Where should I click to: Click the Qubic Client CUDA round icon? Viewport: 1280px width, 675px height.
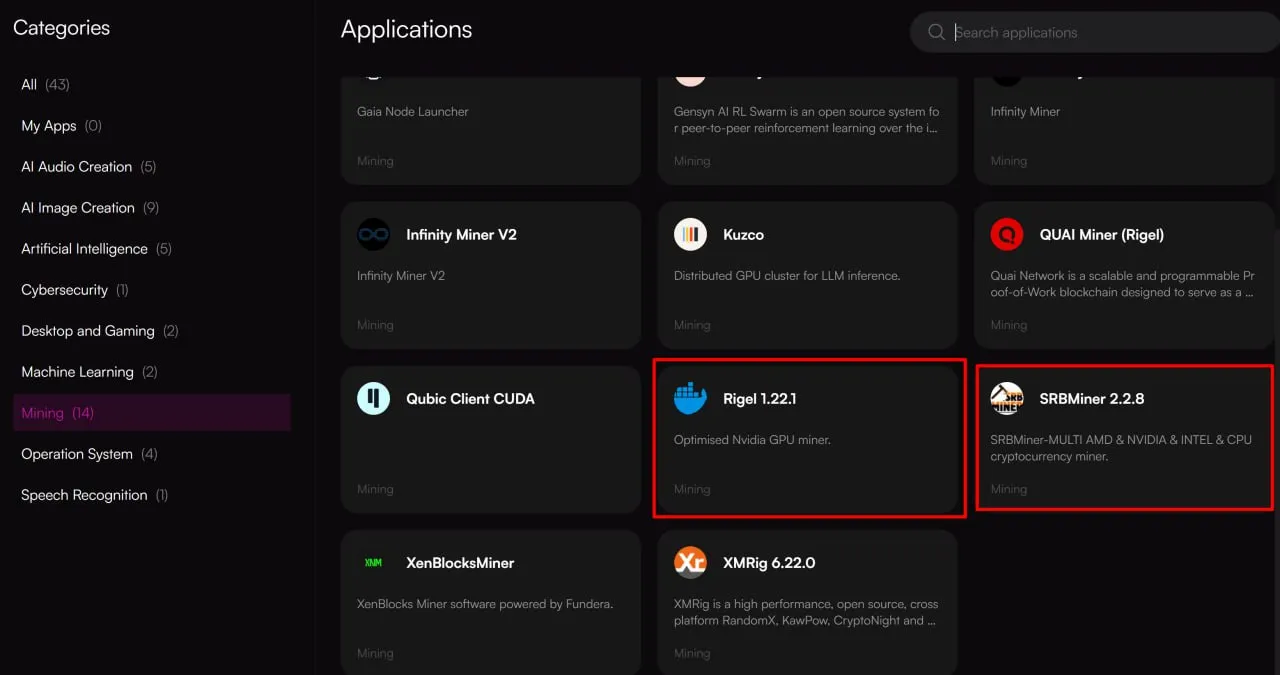point(374,399)
